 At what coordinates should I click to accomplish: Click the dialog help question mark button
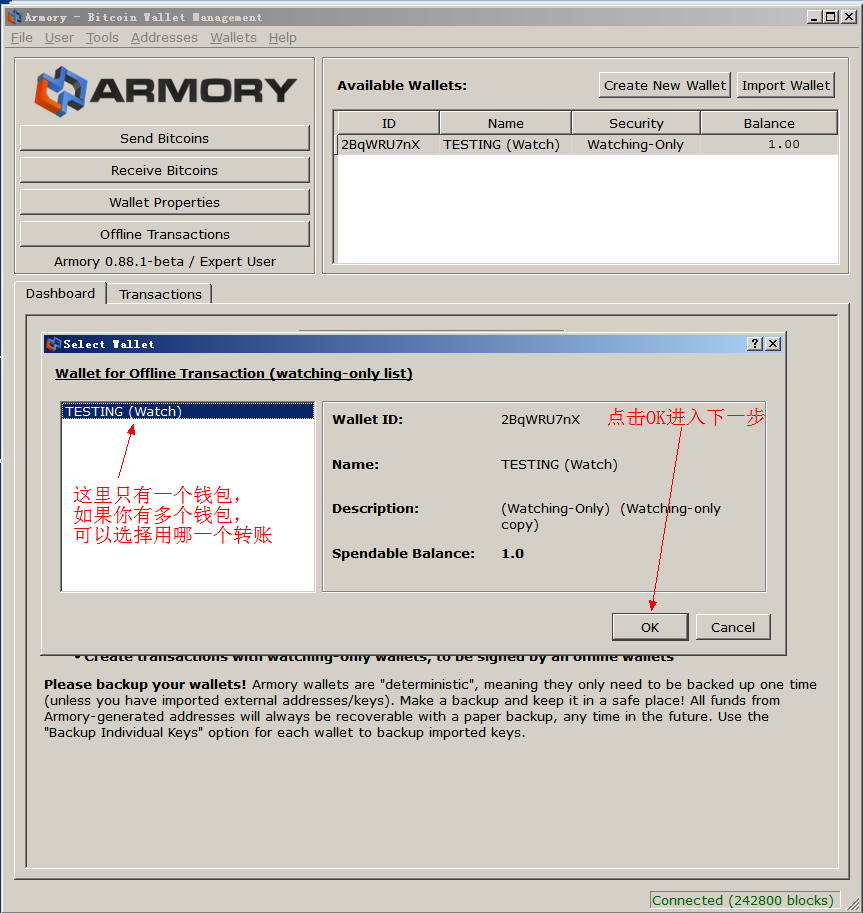[755, 344]
